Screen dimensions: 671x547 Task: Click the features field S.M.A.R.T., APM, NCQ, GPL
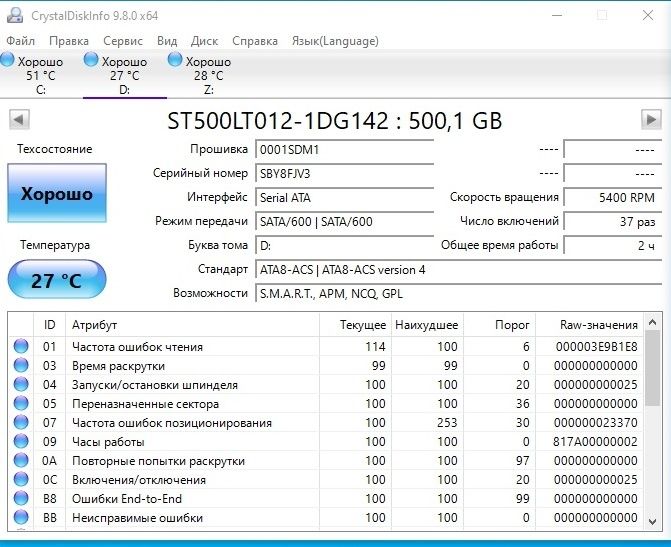458,294
